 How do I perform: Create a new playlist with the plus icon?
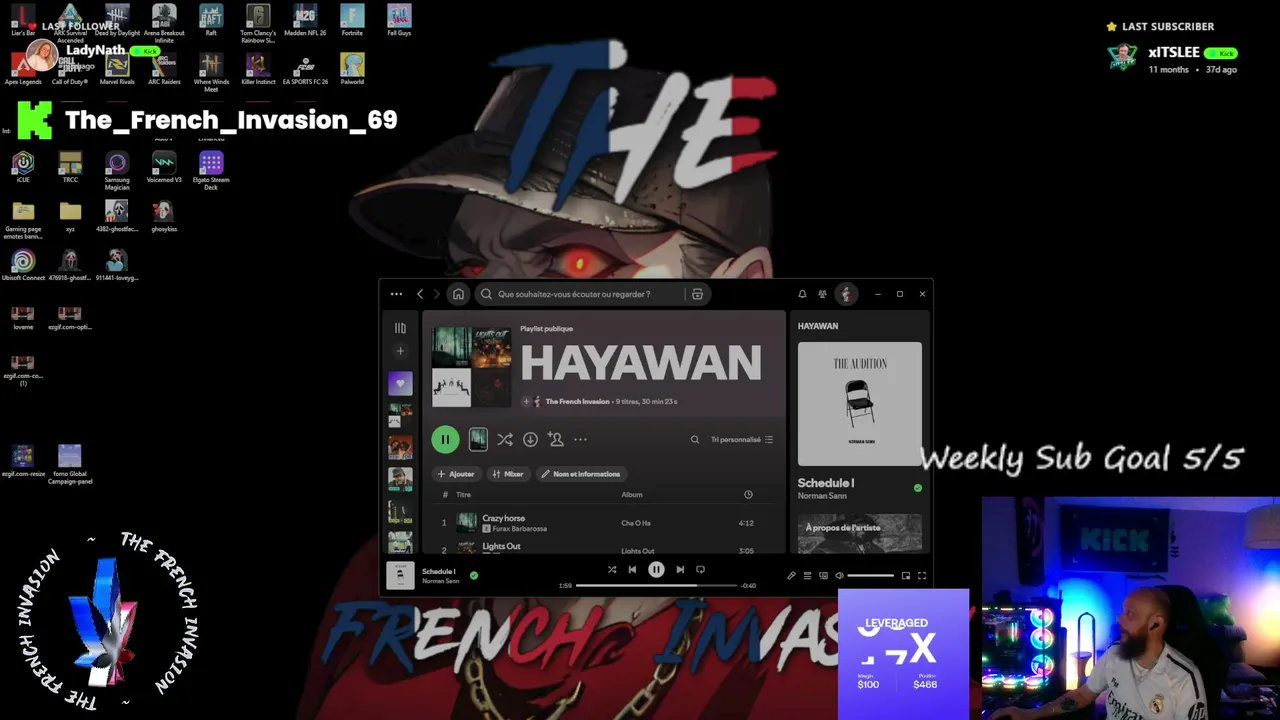tap(400, 351)
